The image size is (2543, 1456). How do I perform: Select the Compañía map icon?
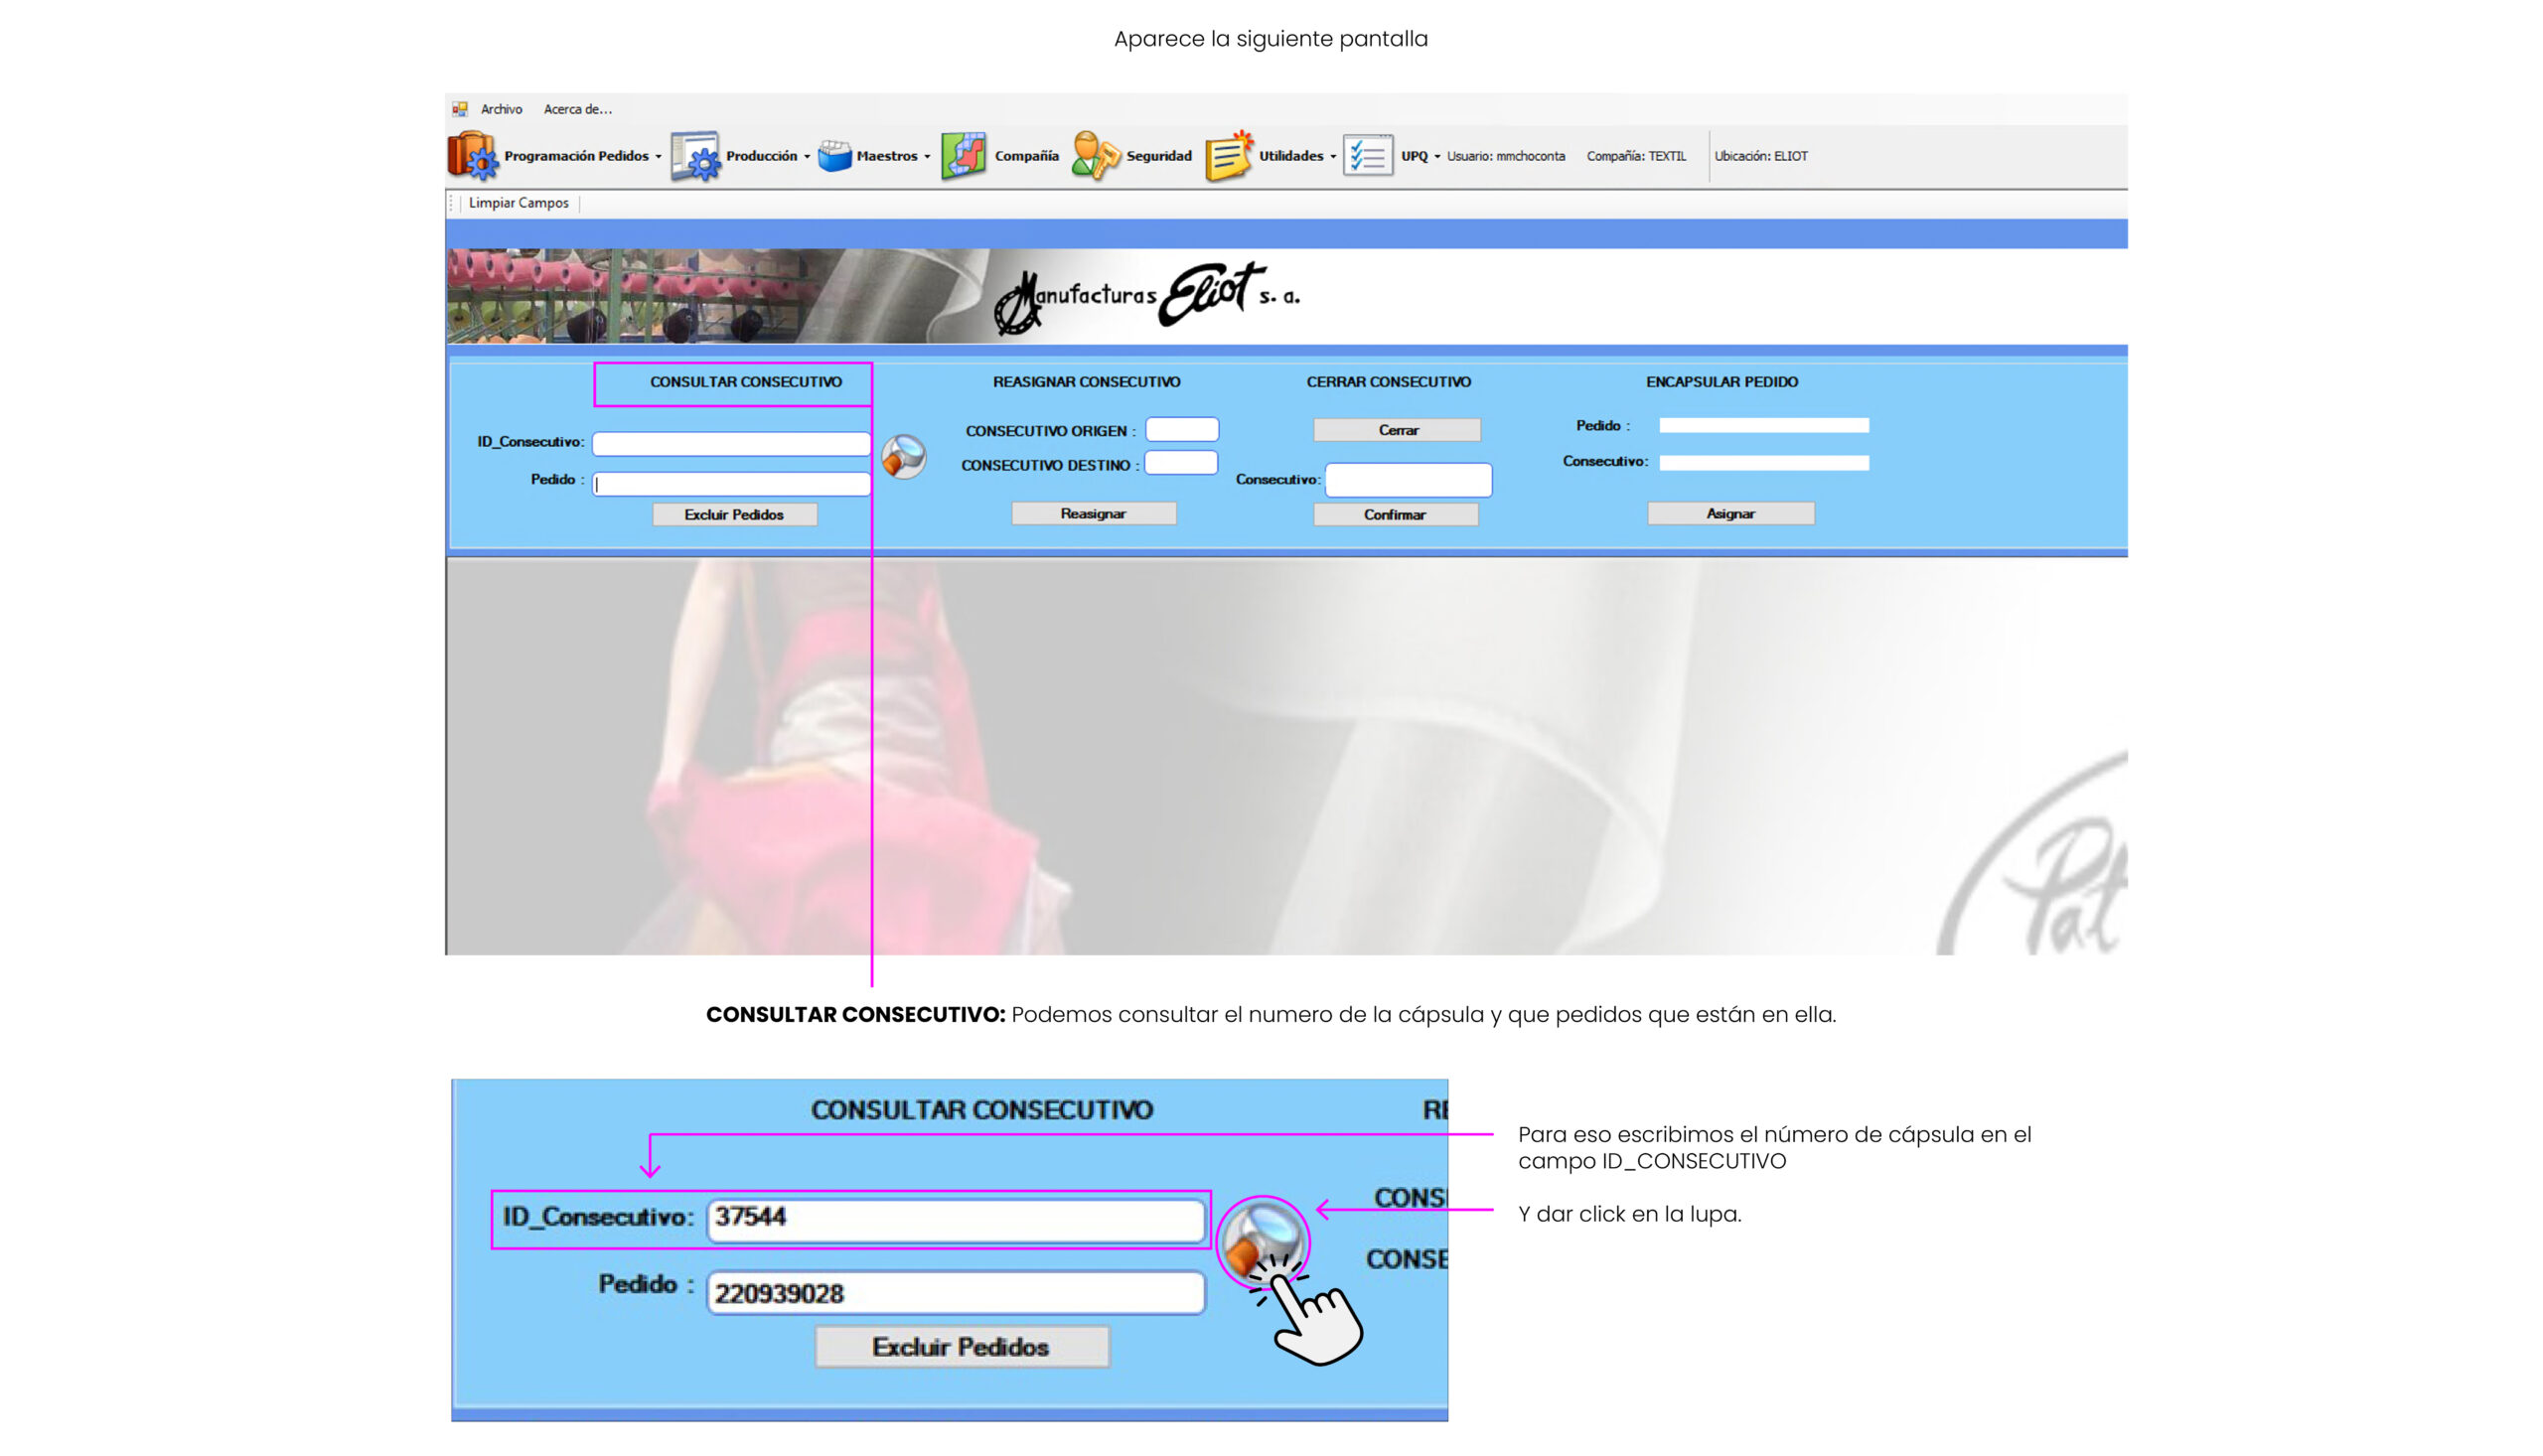pyautogui.click(x=964, y=156)
